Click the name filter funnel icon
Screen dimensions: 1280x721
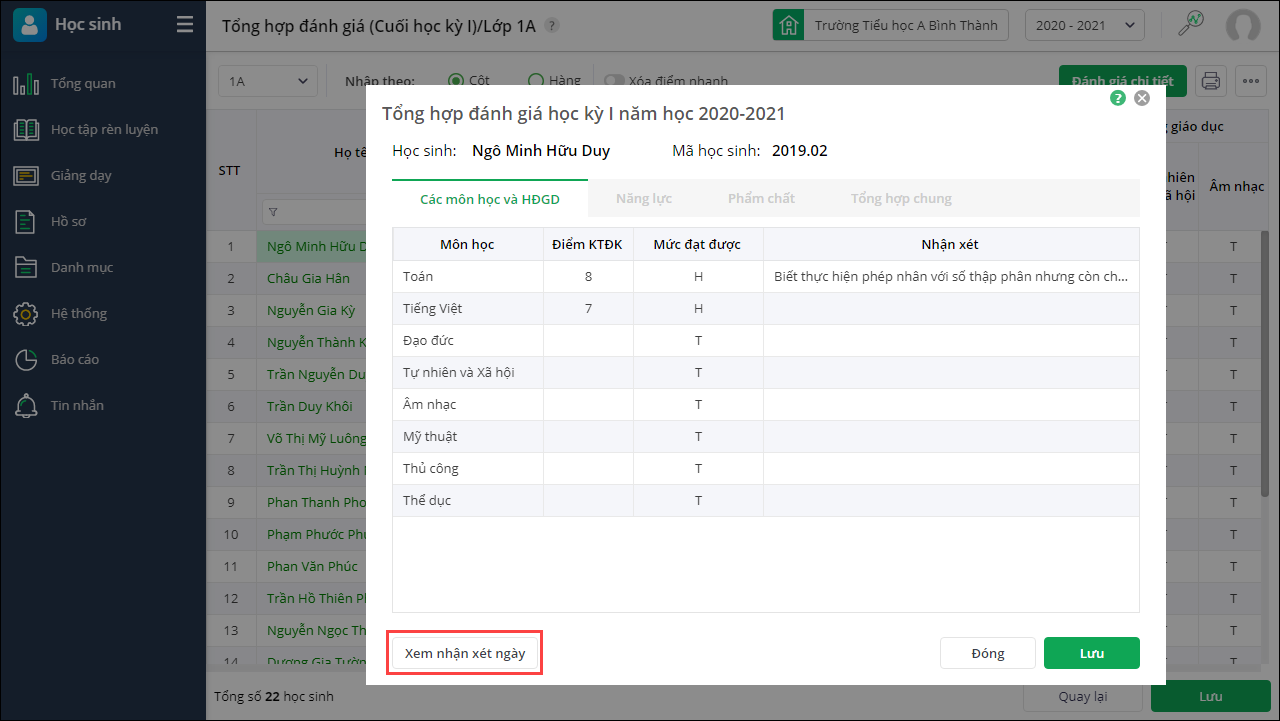click(274, 212)
